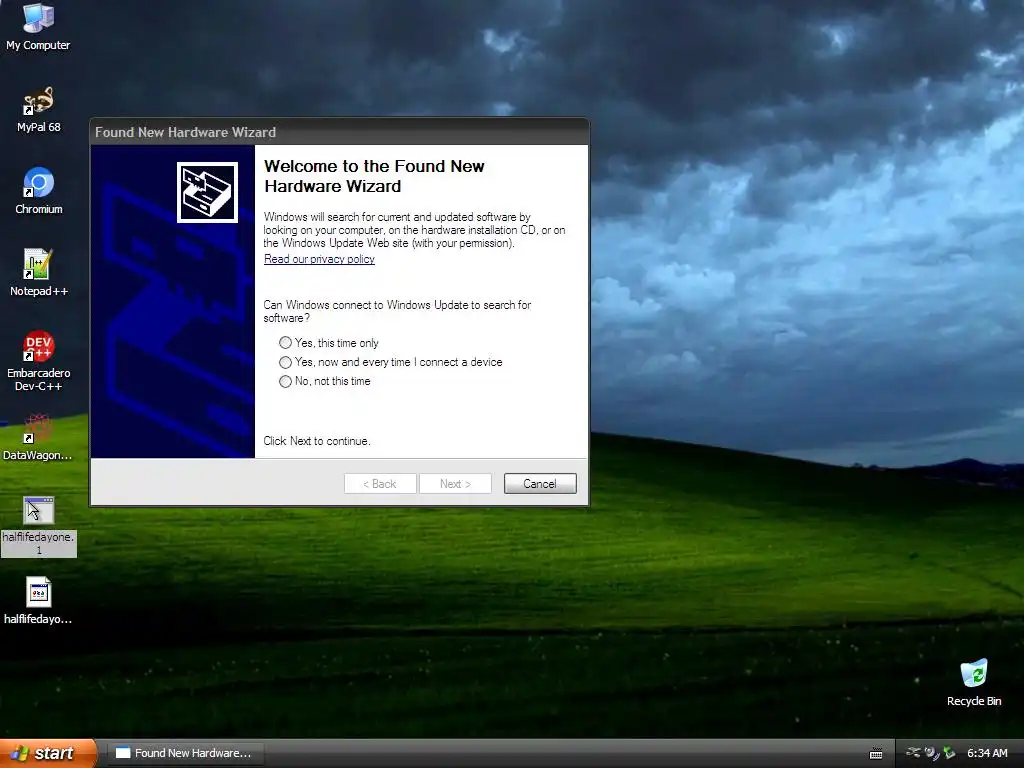
Task: Click the 6:34 AM taskbar clock
Action: [987, 753]
